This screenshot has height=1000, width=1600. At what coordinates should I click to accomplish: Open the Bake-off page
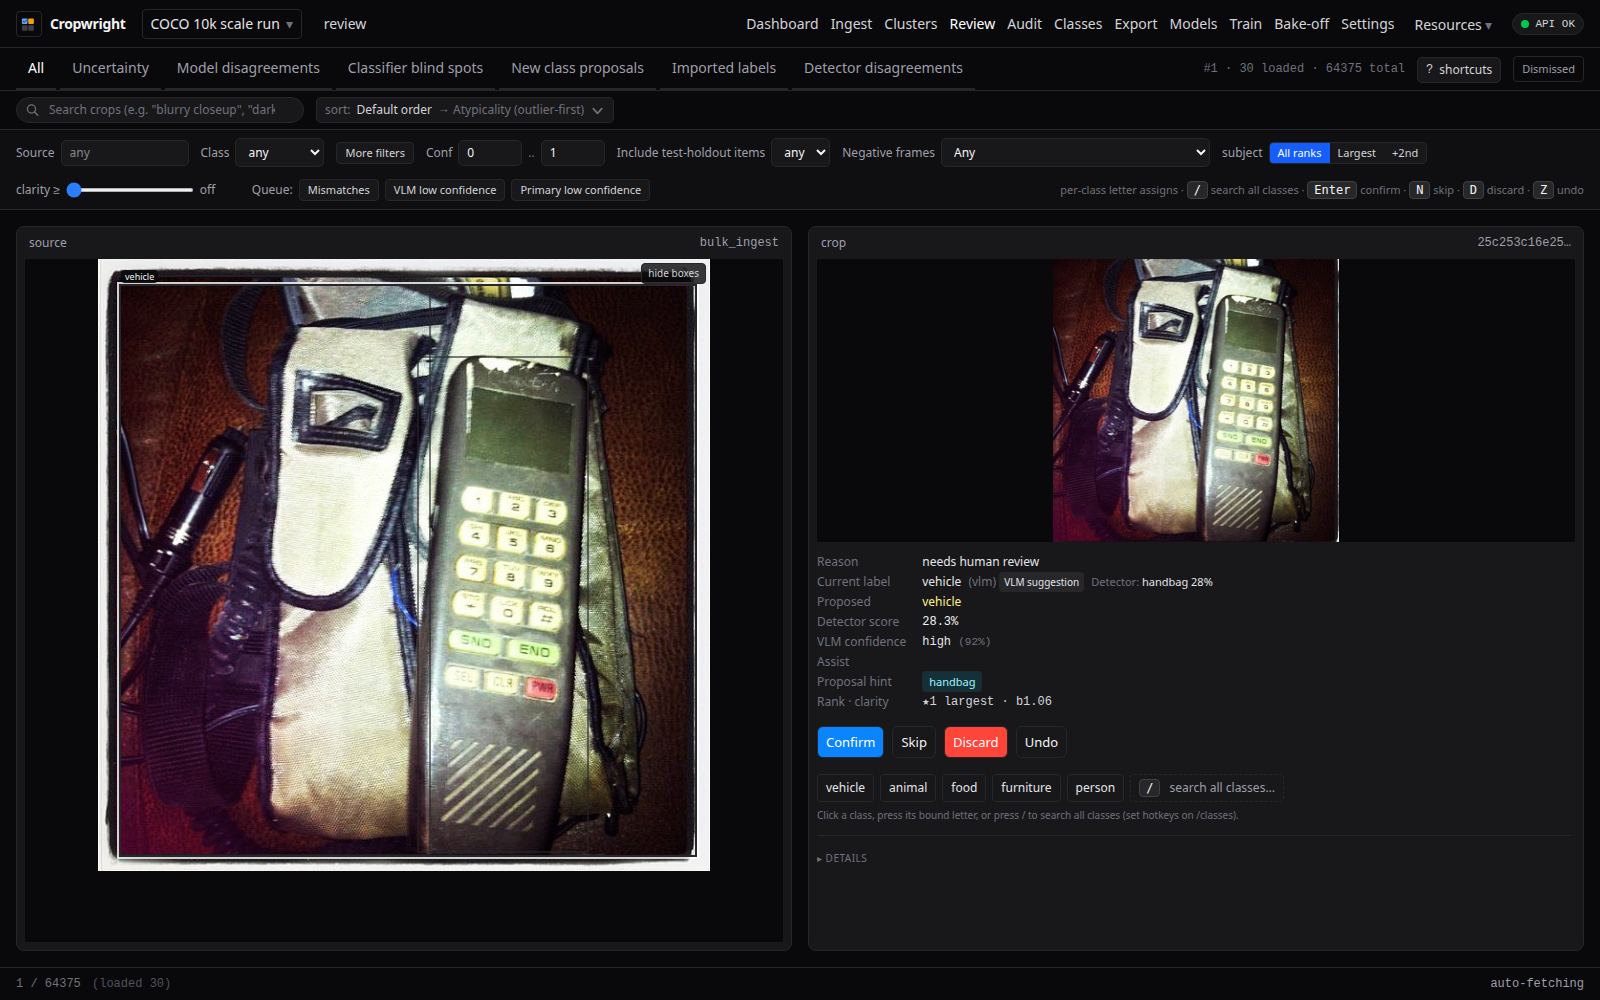click(1301, 24)
